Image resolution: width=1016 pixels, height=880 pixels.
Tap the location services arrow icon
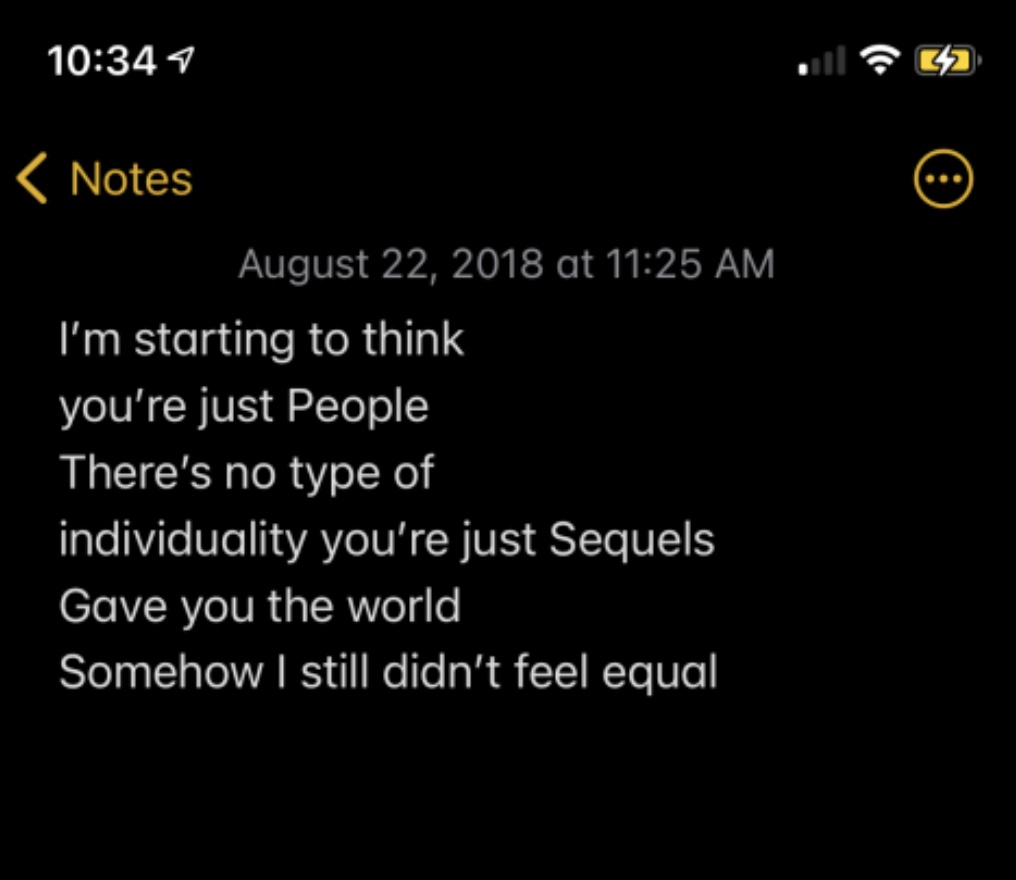point(184,62)
